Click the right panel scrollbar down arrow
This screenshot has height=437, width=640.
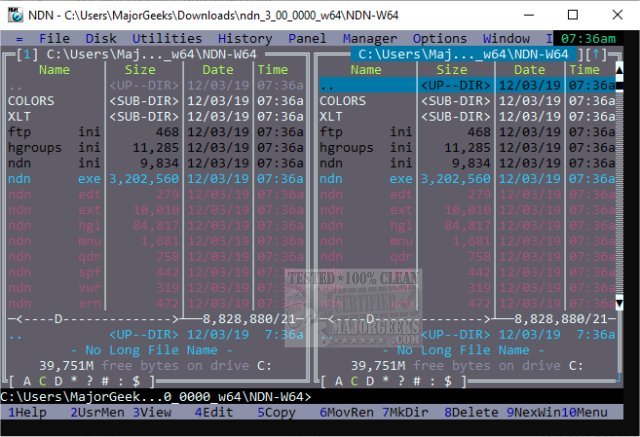[x=619, y=303]
